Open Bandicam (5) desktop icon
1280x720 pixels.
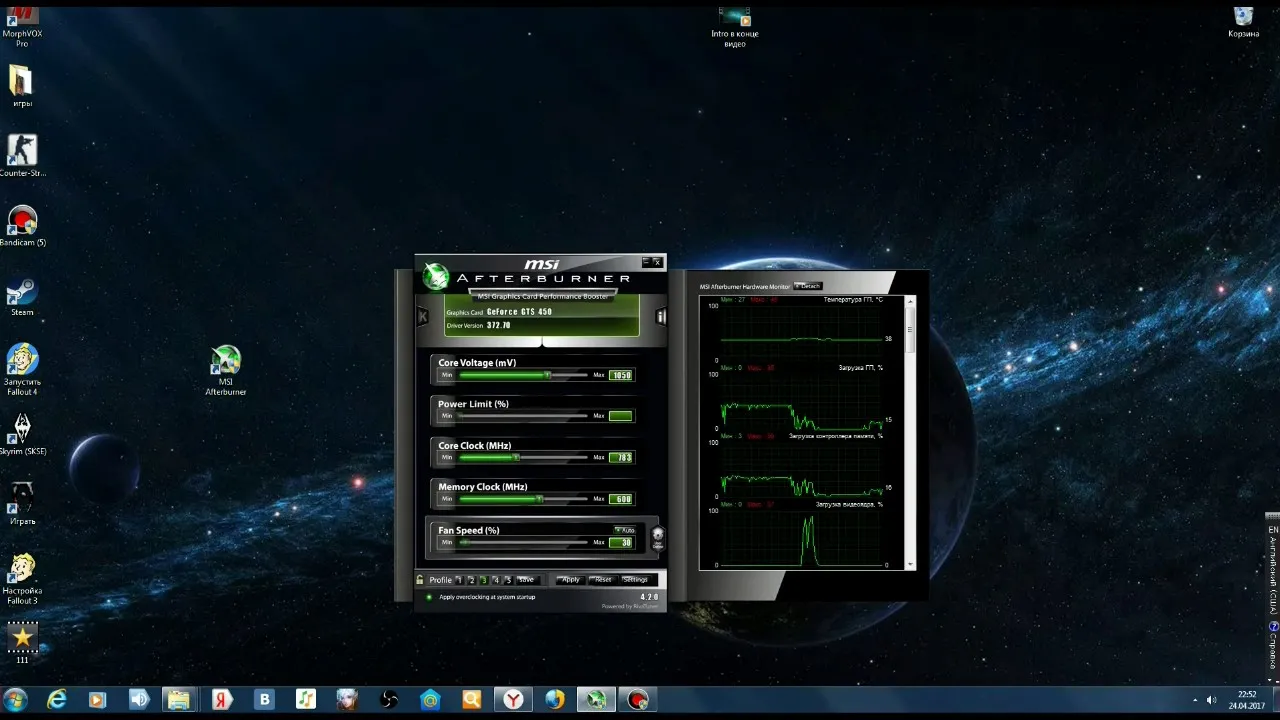point(22,227)
